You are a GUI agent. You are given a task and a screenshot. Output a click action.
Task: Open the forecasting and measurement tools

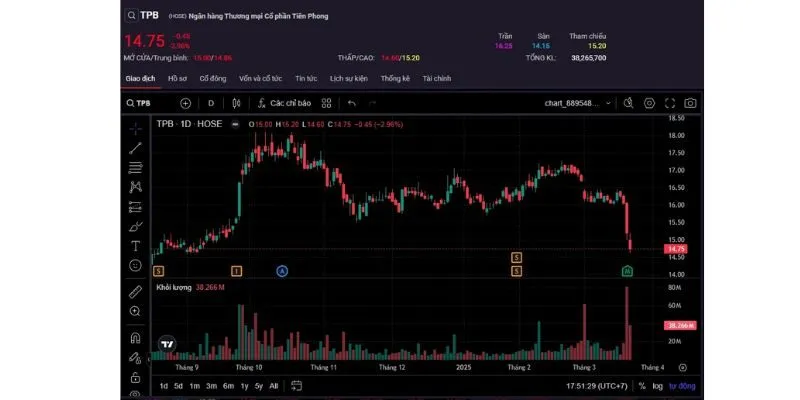click(135, 207)
